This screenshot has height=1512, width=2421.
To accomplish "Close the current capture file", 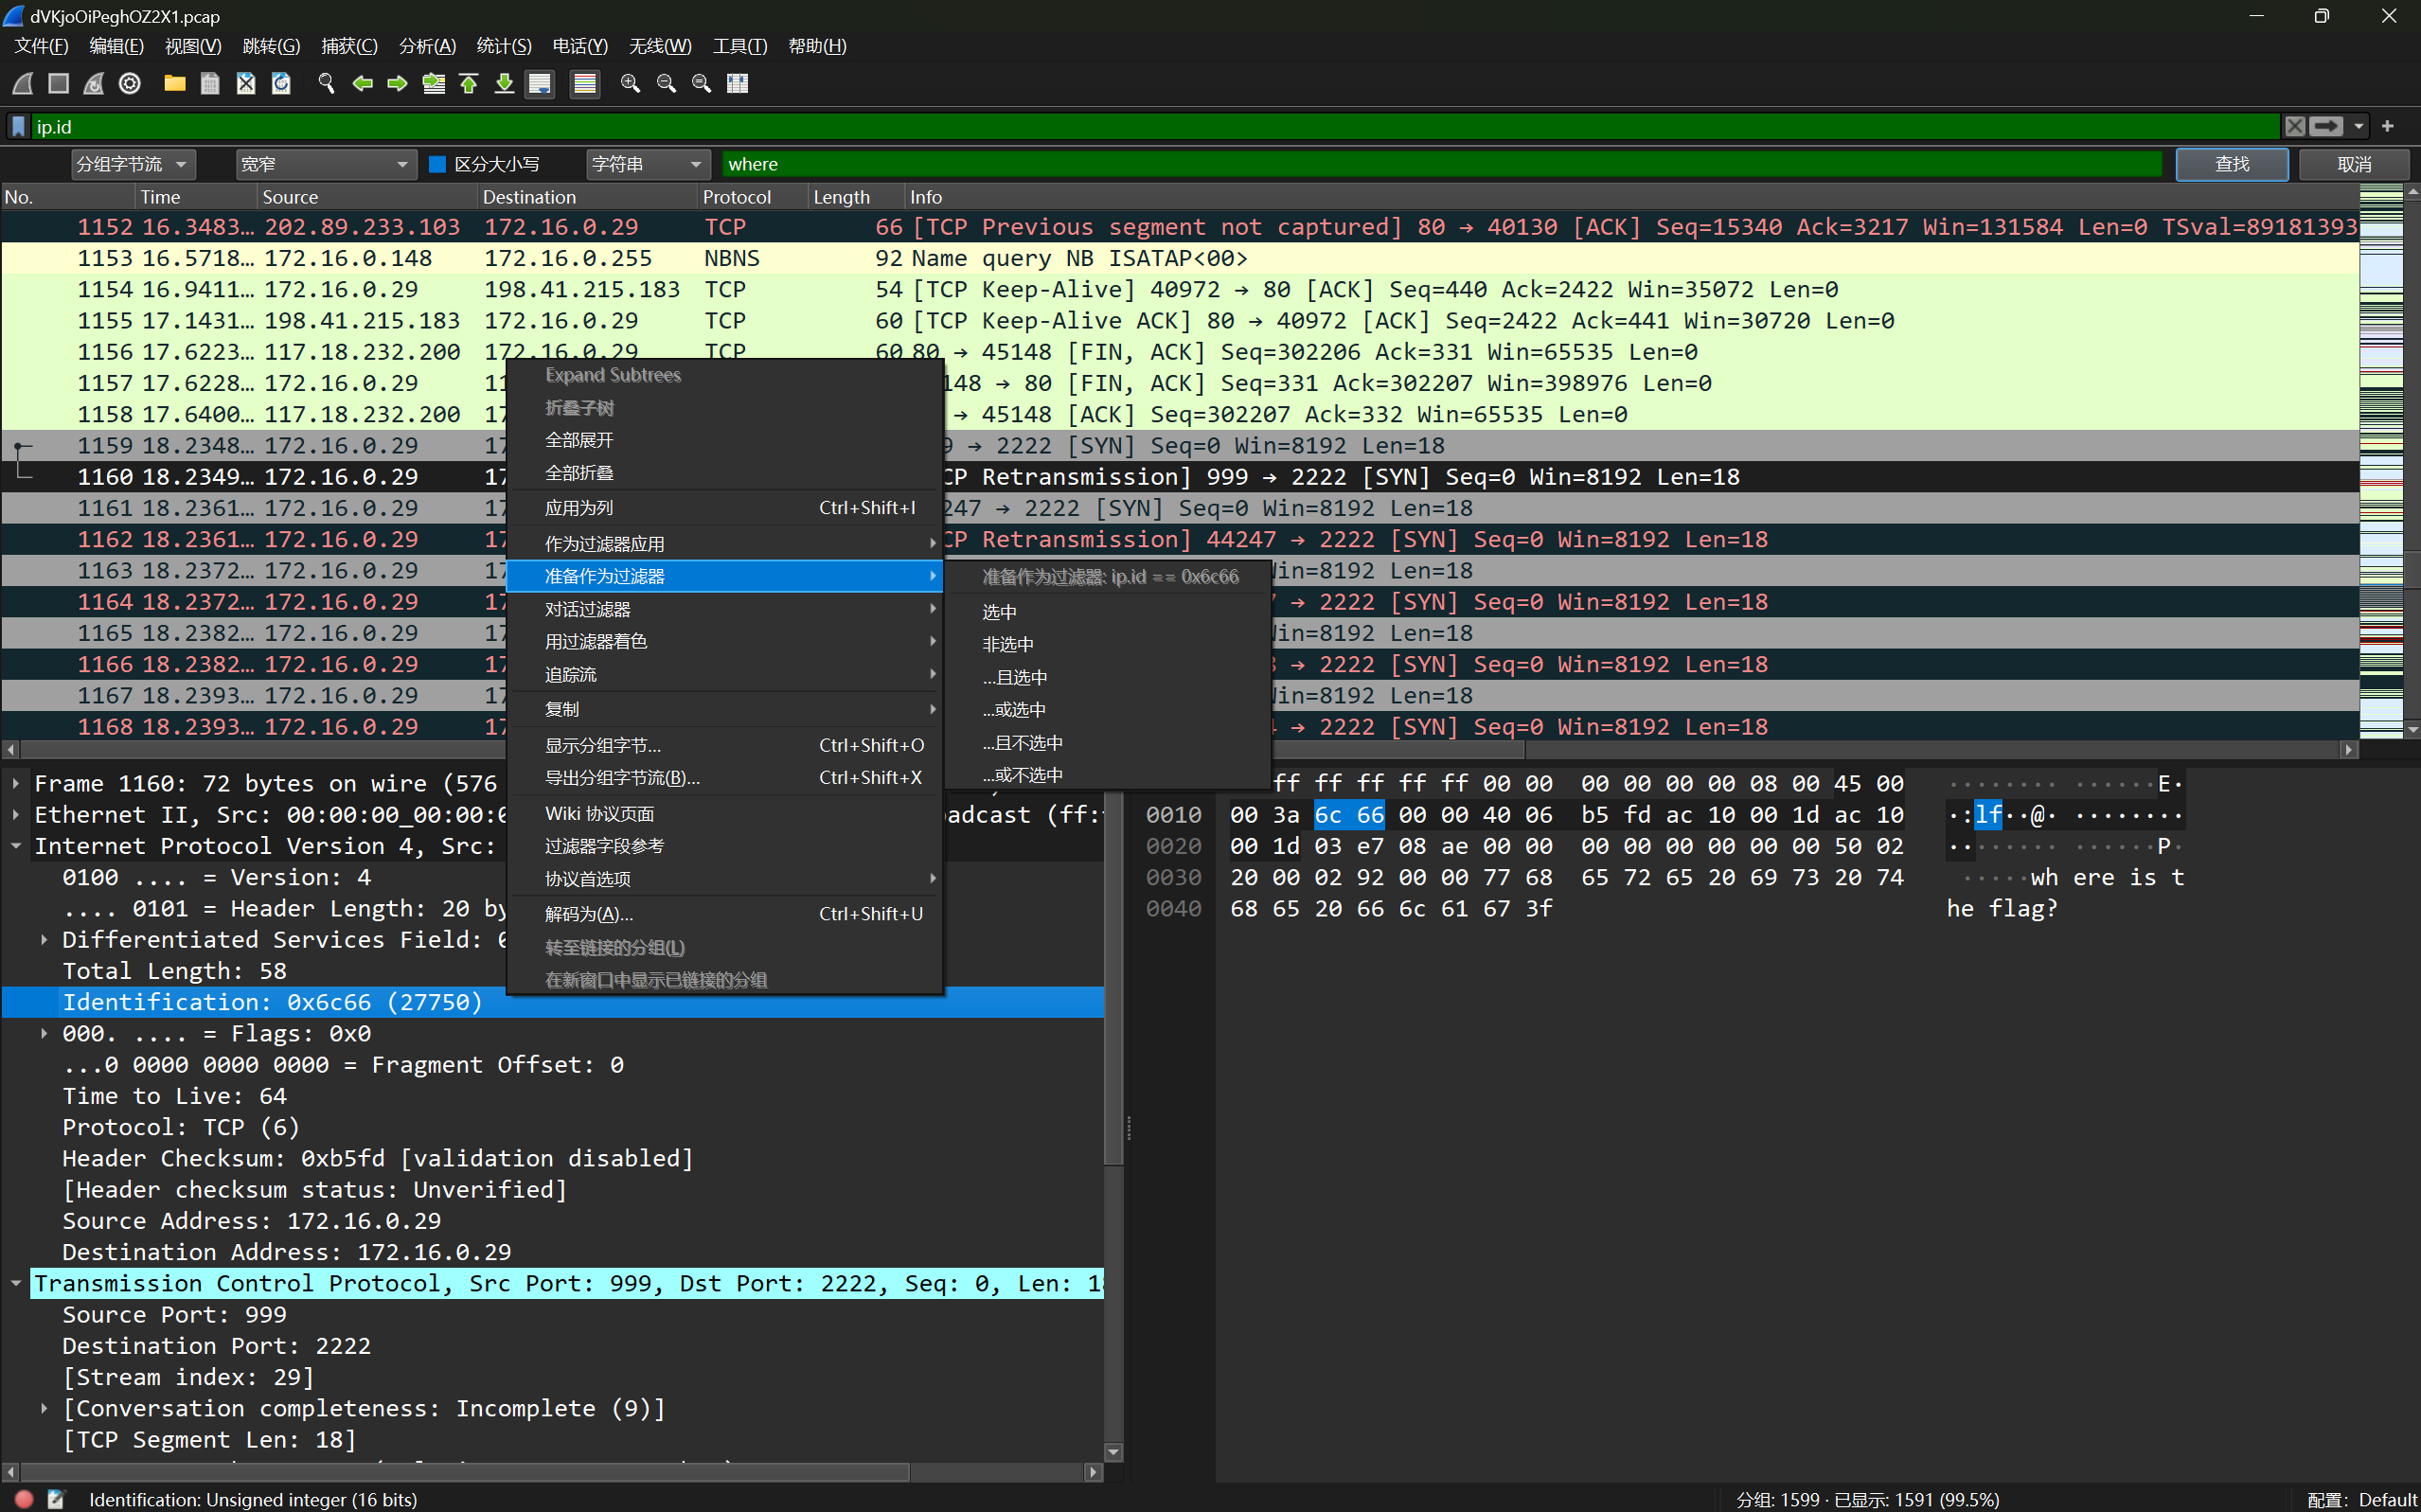I will (x=246, y=83).
